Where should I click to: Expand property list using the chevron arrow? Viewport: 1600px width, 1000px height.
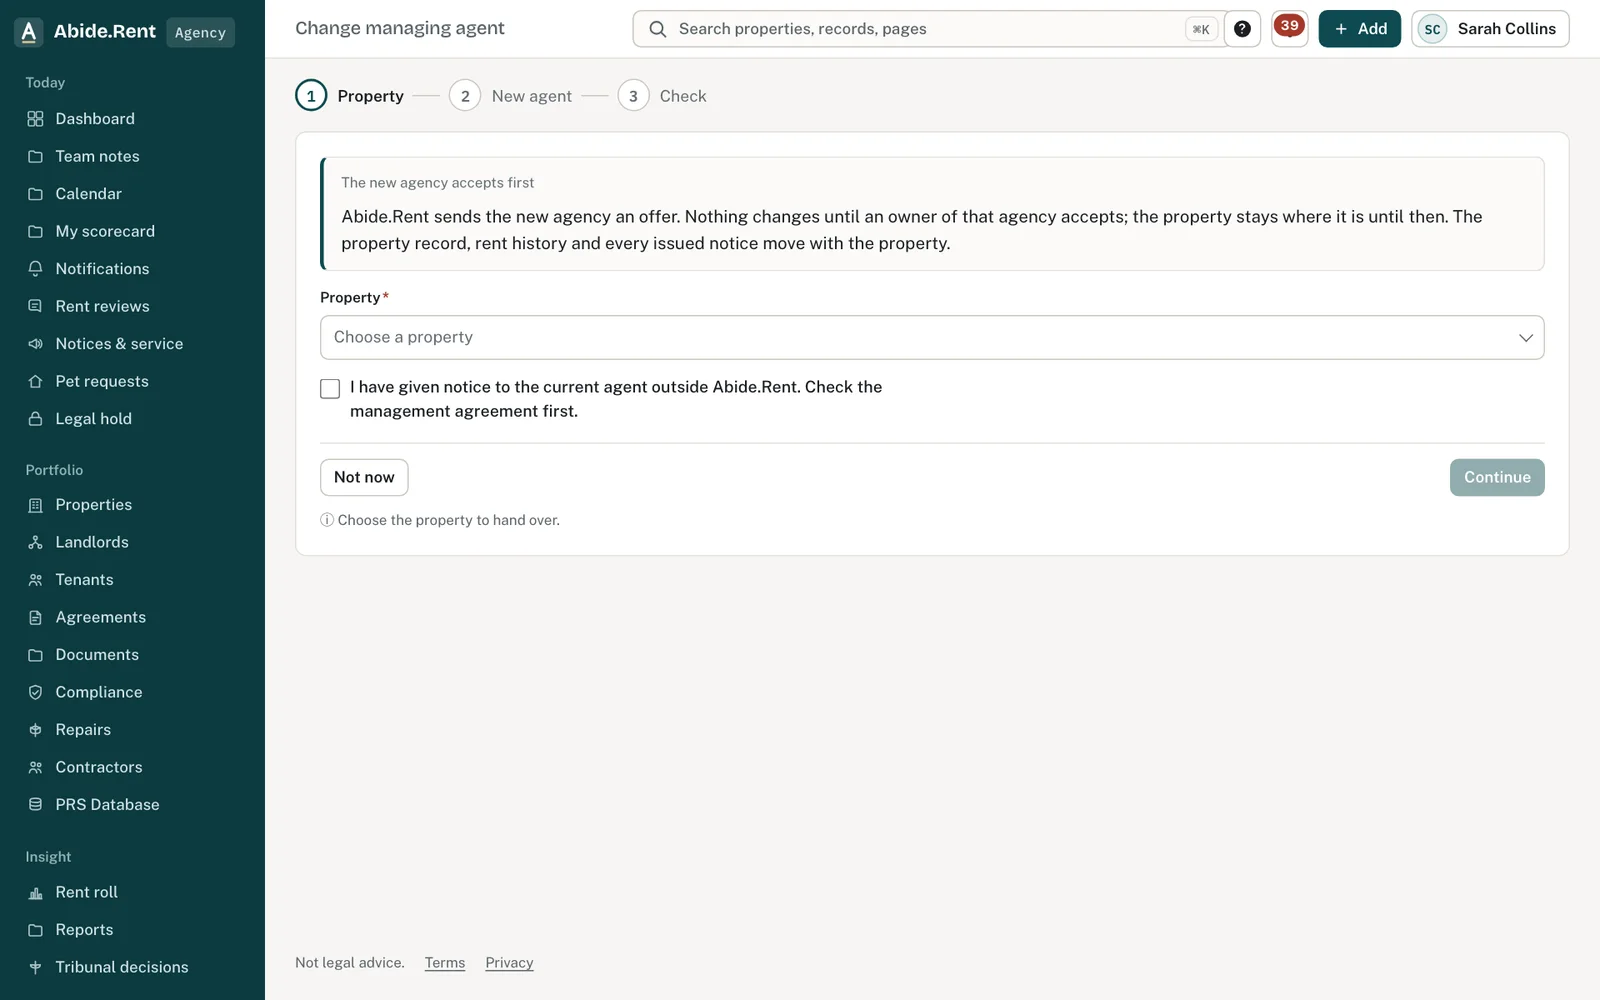(1526, 338)
